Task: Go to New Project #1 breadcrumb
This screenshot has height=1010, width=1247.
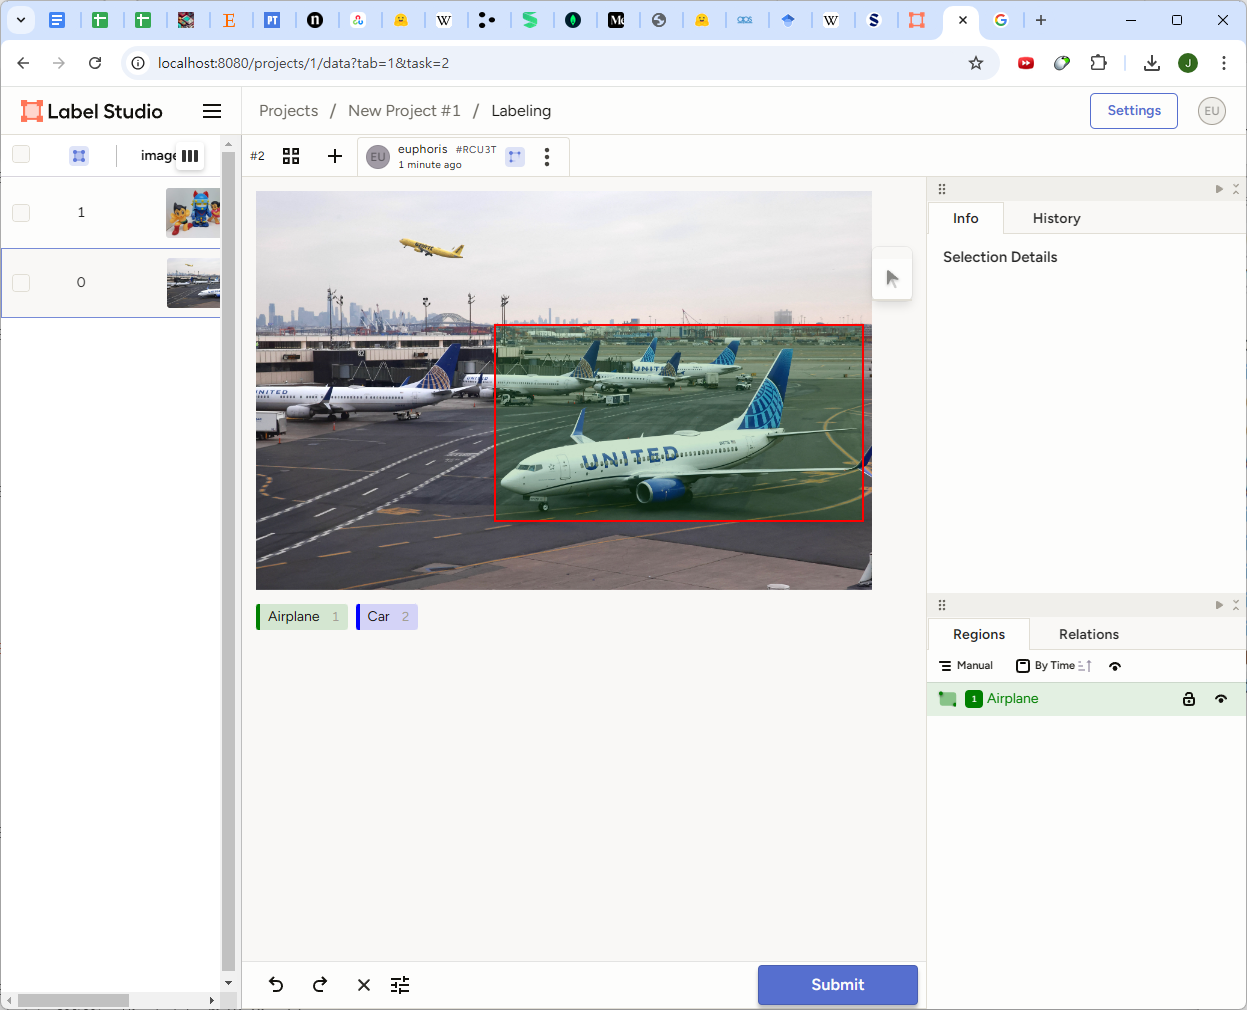Action: pos(404,111)
